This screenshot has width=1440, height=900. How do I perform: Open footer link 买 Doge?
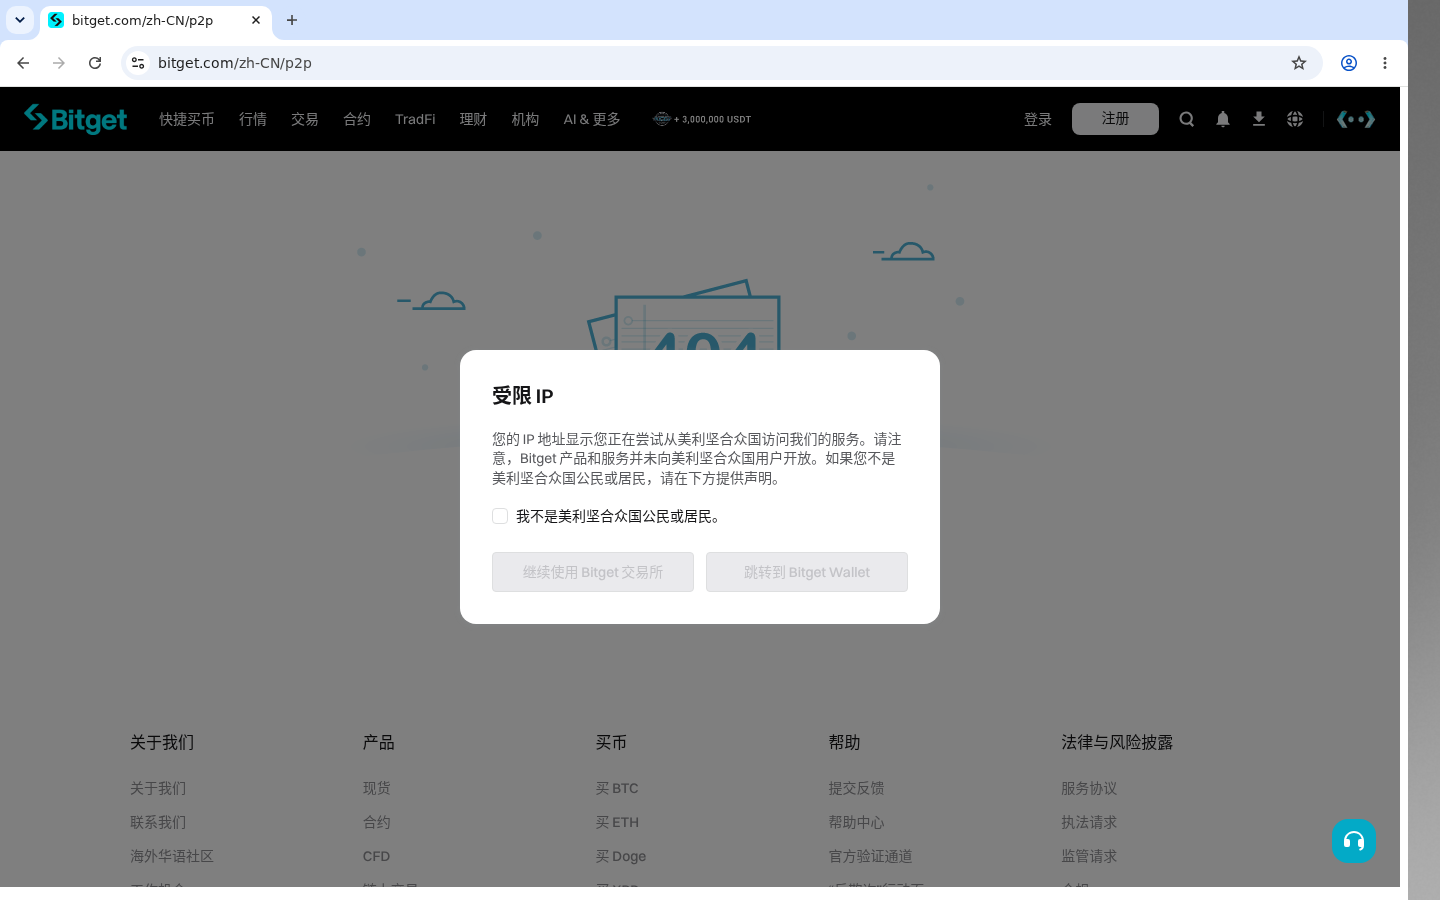tap(621, 856)
